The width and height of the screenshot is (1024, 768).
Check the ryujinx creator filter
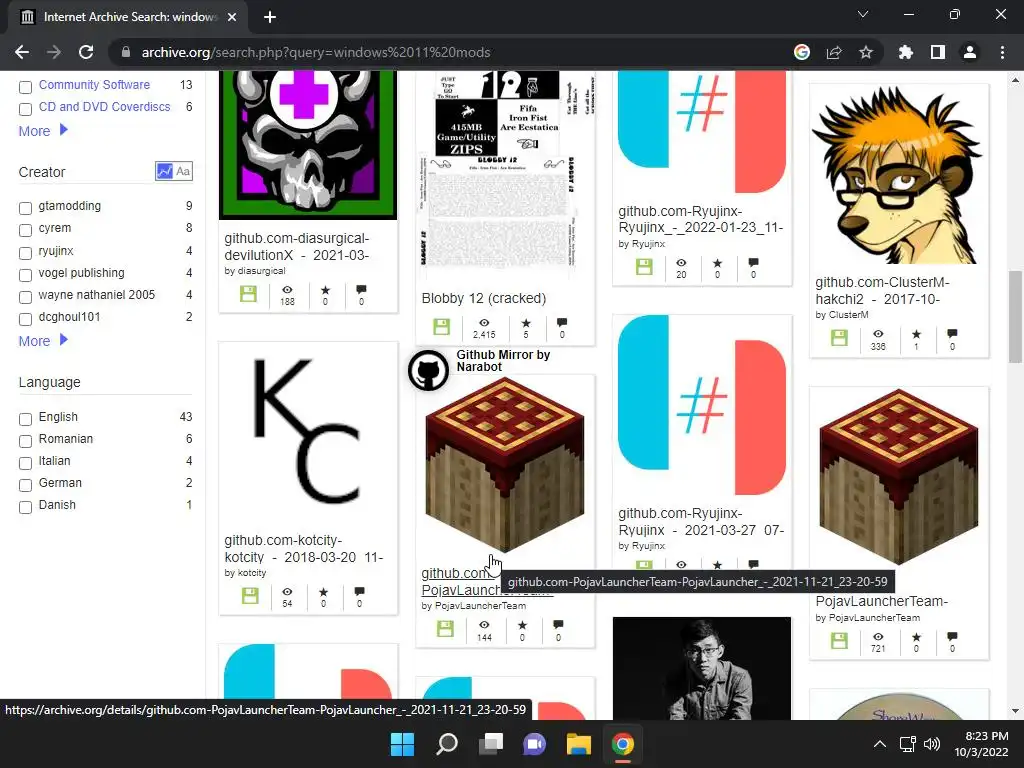25,253
